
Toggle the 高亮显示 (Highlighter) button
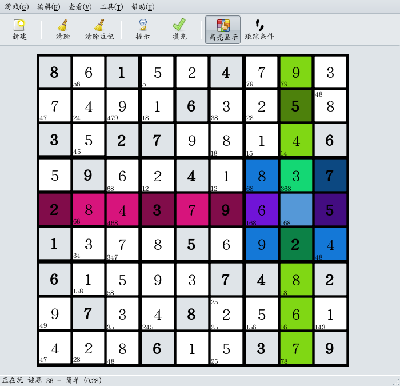[223, 29]
